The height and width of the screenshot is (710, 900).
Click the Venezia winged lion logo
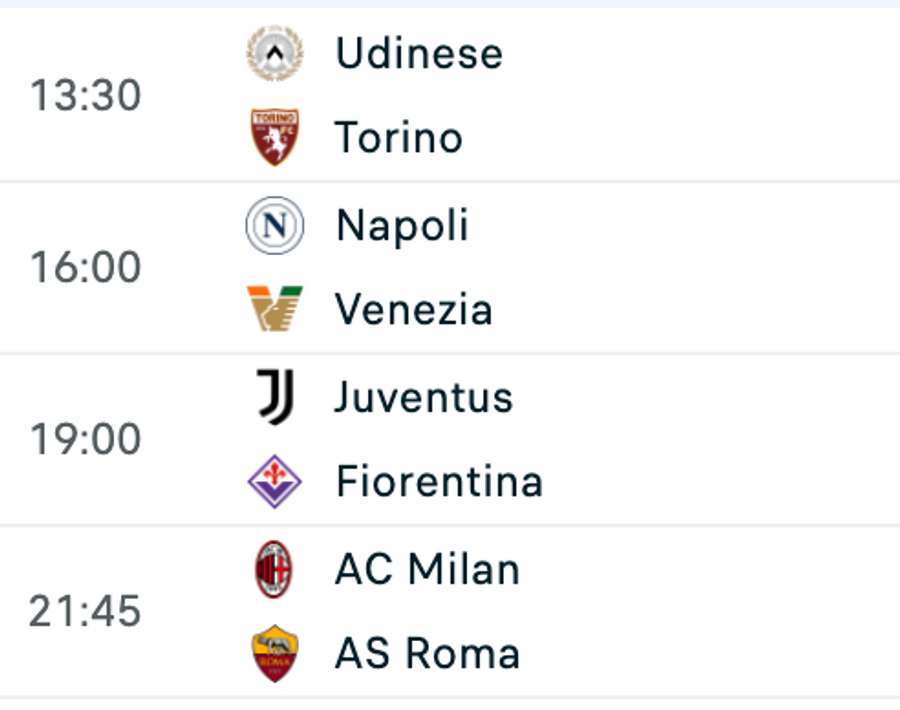275,309
